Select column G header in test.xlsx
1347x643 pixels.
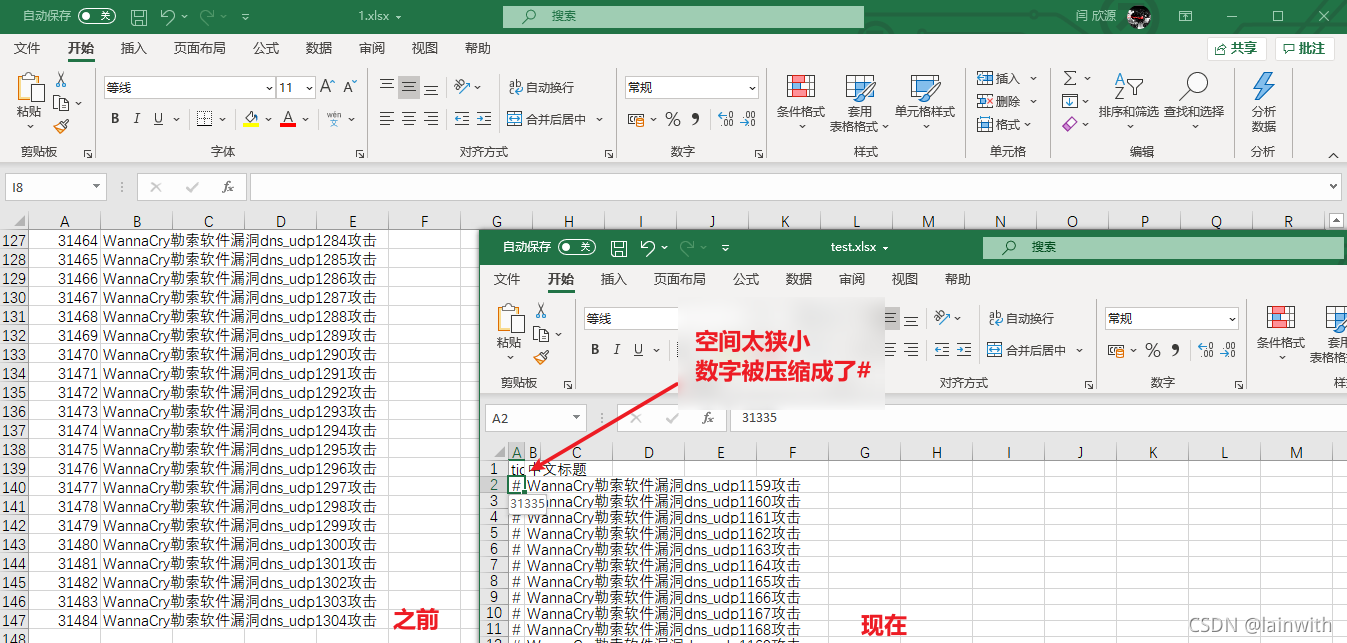[865, 453]
